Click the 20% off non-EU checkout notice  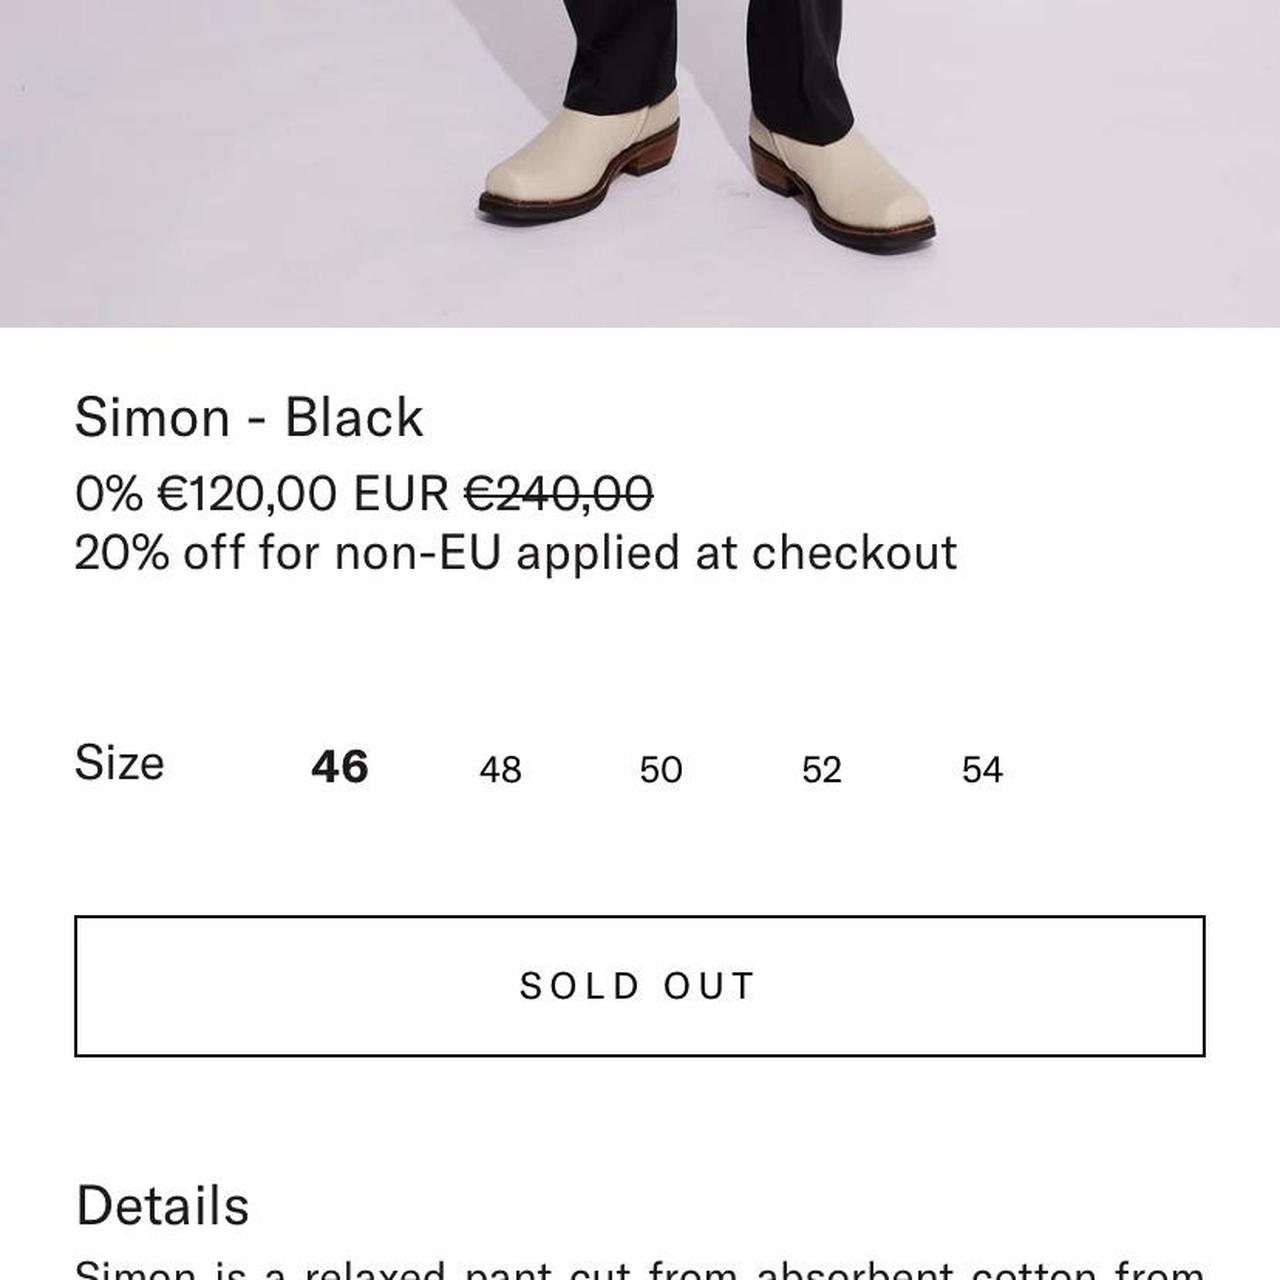tap(516, 552)
